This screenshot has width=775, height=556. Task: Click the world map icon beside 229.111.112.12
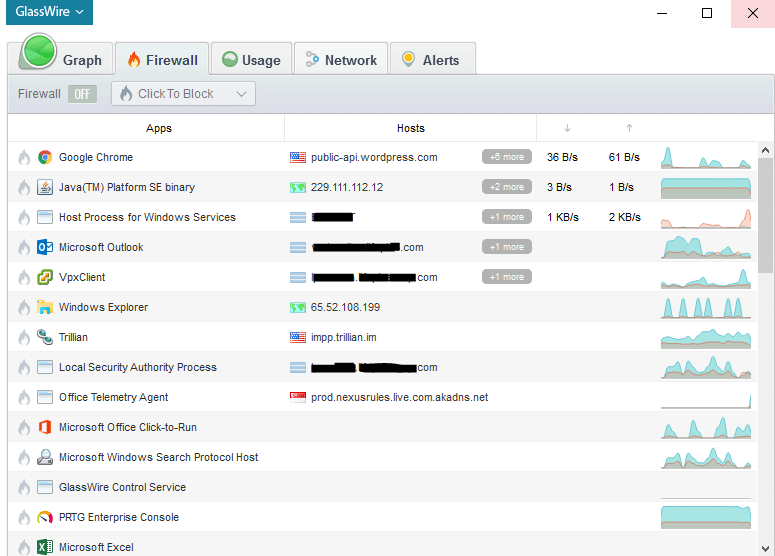click(x=298, y=187)
